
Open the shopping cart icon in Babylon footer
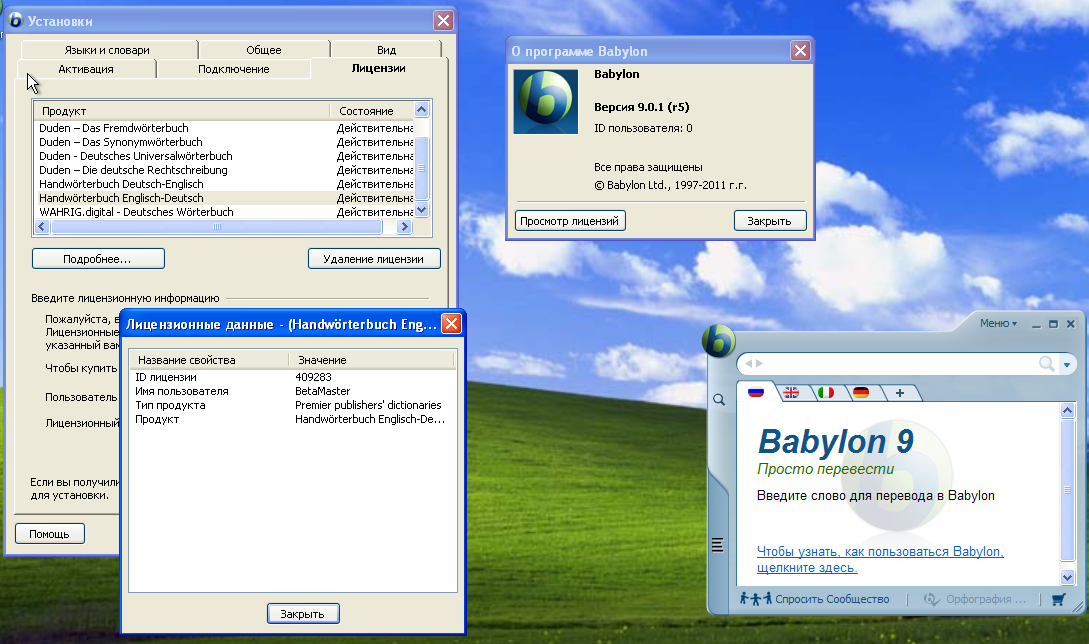1058,600
